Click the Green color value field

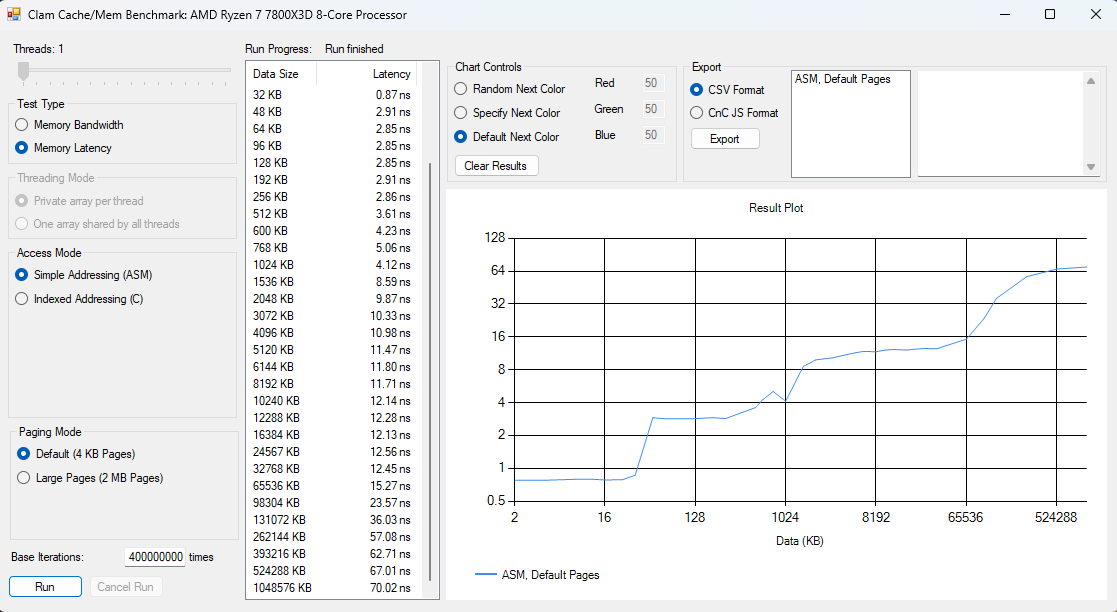tap(653, 109)
